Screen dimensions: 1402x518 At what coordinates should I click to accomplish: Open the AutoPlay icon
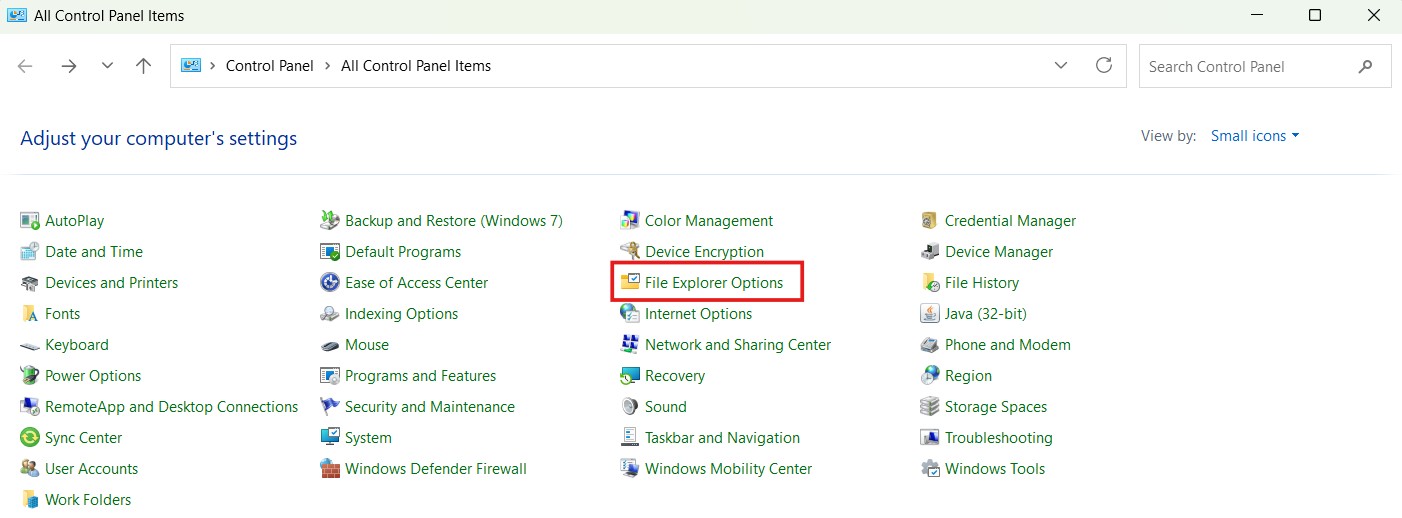[x=29, y=221]
